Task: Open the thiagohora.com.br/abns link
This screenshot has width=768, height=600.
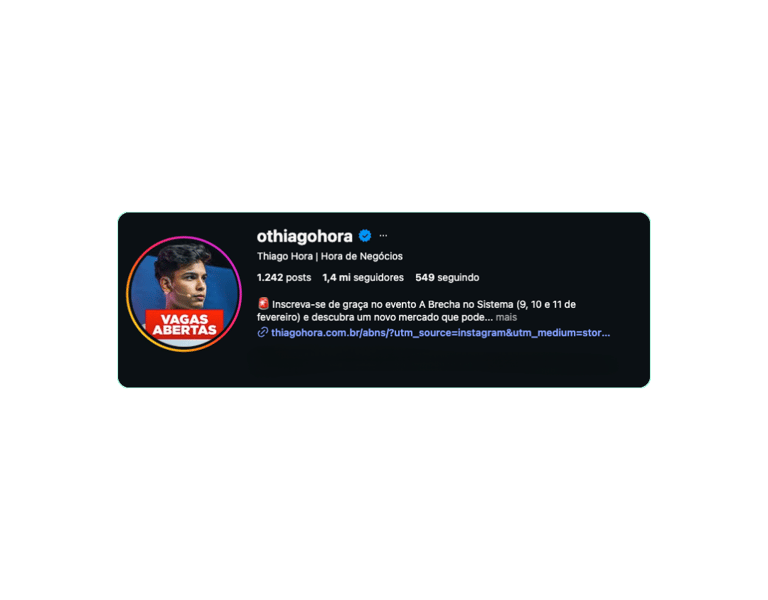Action: coord(440,333)
